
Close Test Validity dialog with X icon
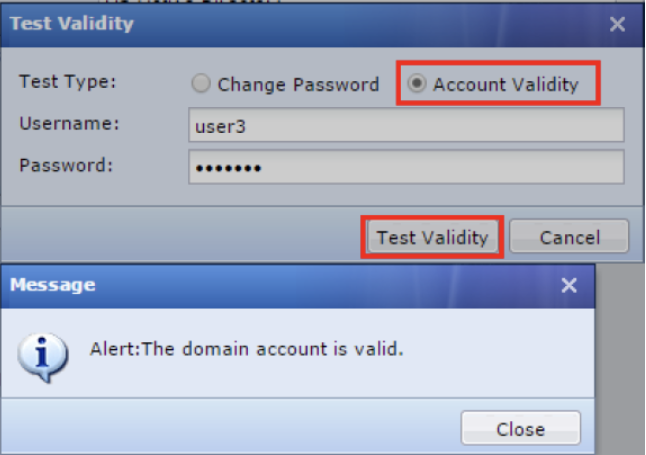coord(617,24)
